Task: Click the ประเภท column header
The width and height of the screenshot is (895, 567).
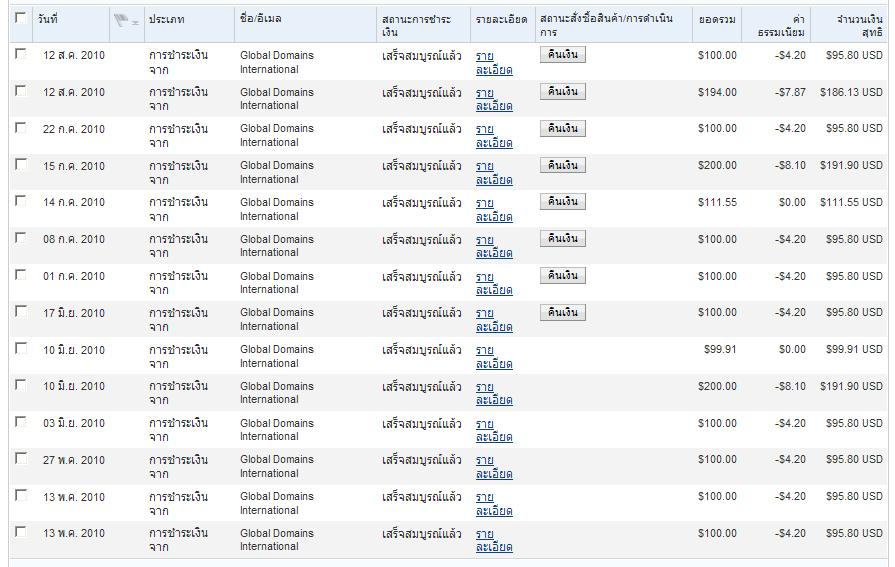Action: (x=167, y=19)
